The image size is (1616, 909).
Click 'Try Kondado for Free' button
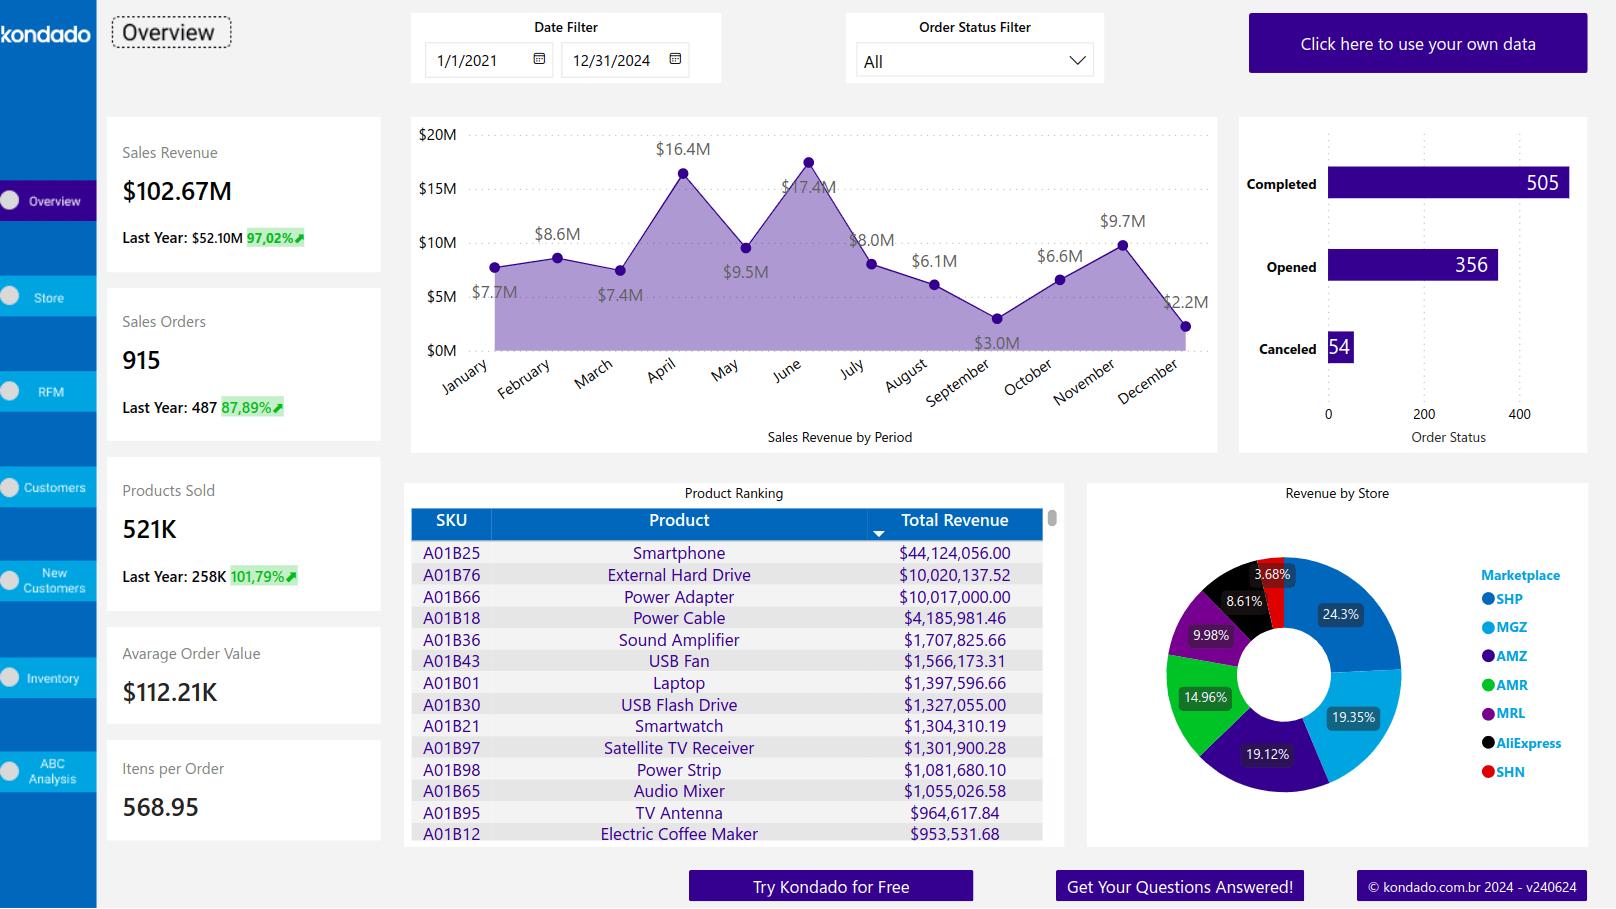pyautogui.click(x=830, y=887)
